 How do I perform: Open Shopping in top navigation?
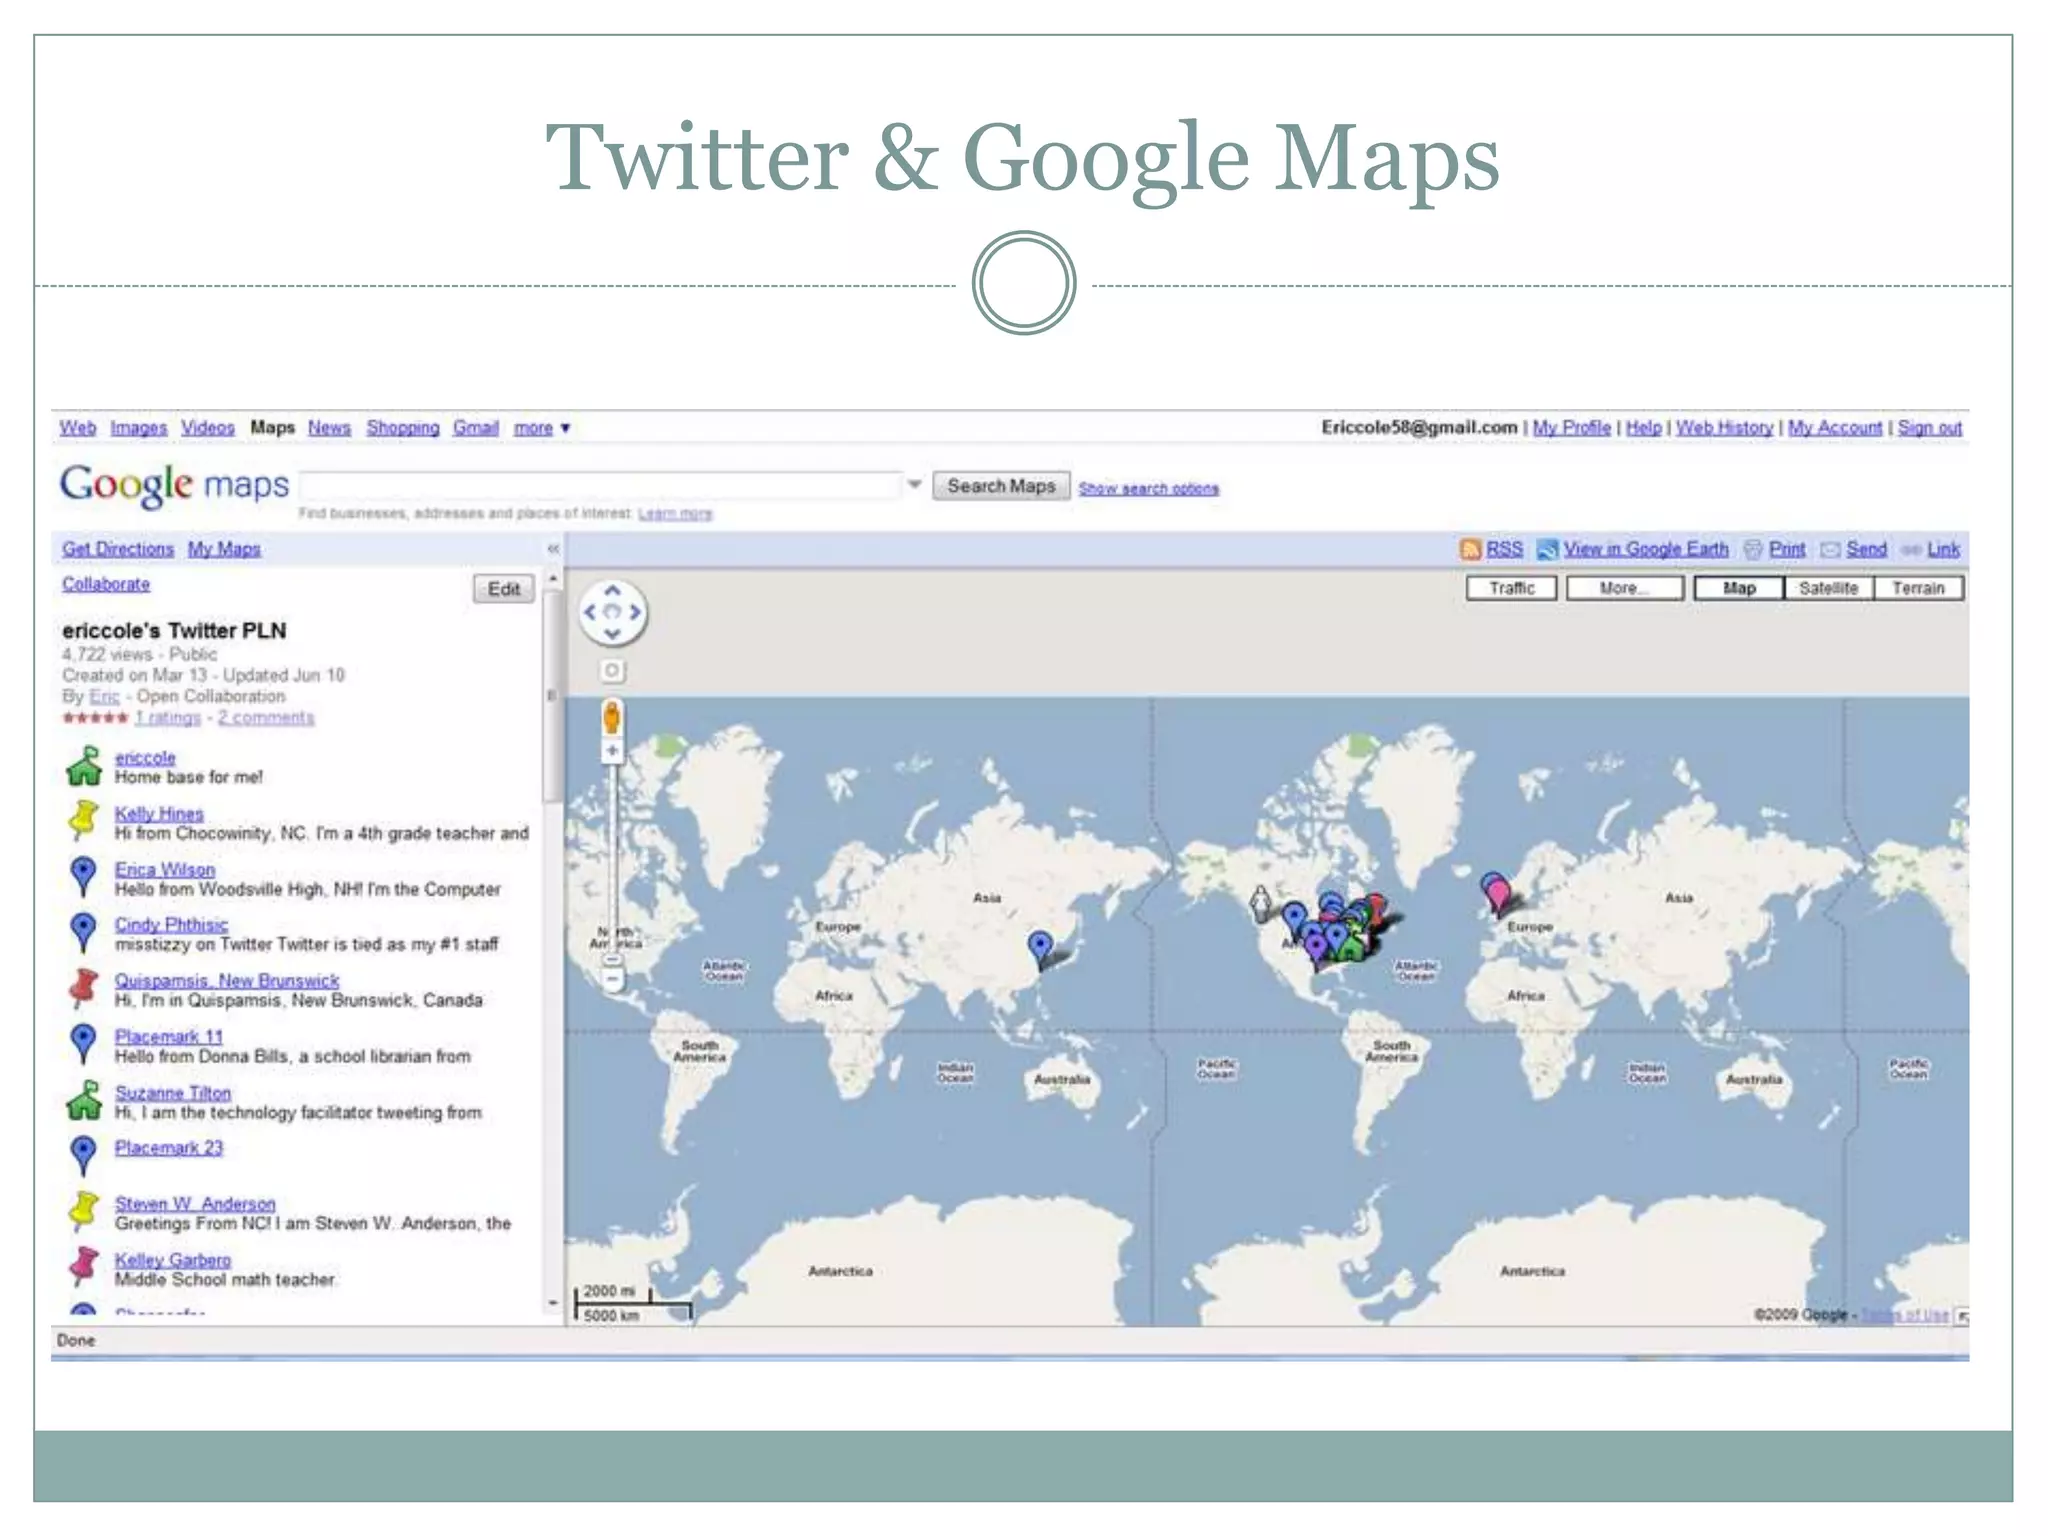point(402,428)
